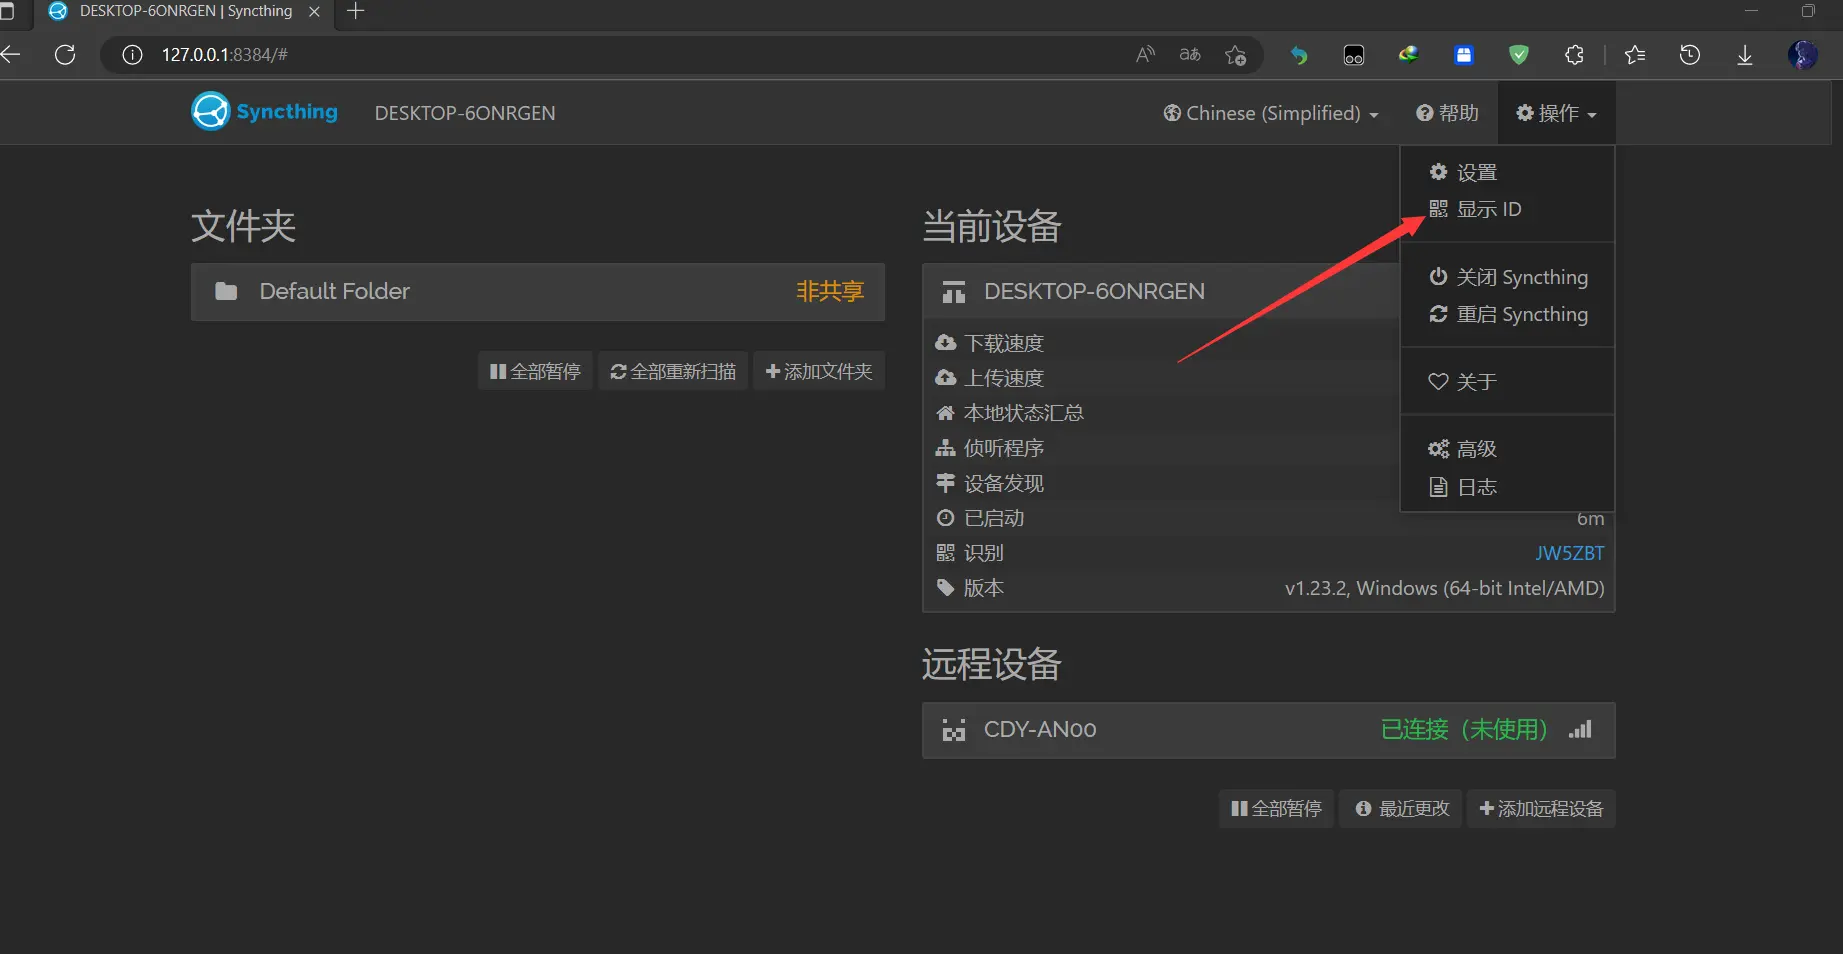Choose 重启 Syncthing menu entry

[x=1507, y=314]
